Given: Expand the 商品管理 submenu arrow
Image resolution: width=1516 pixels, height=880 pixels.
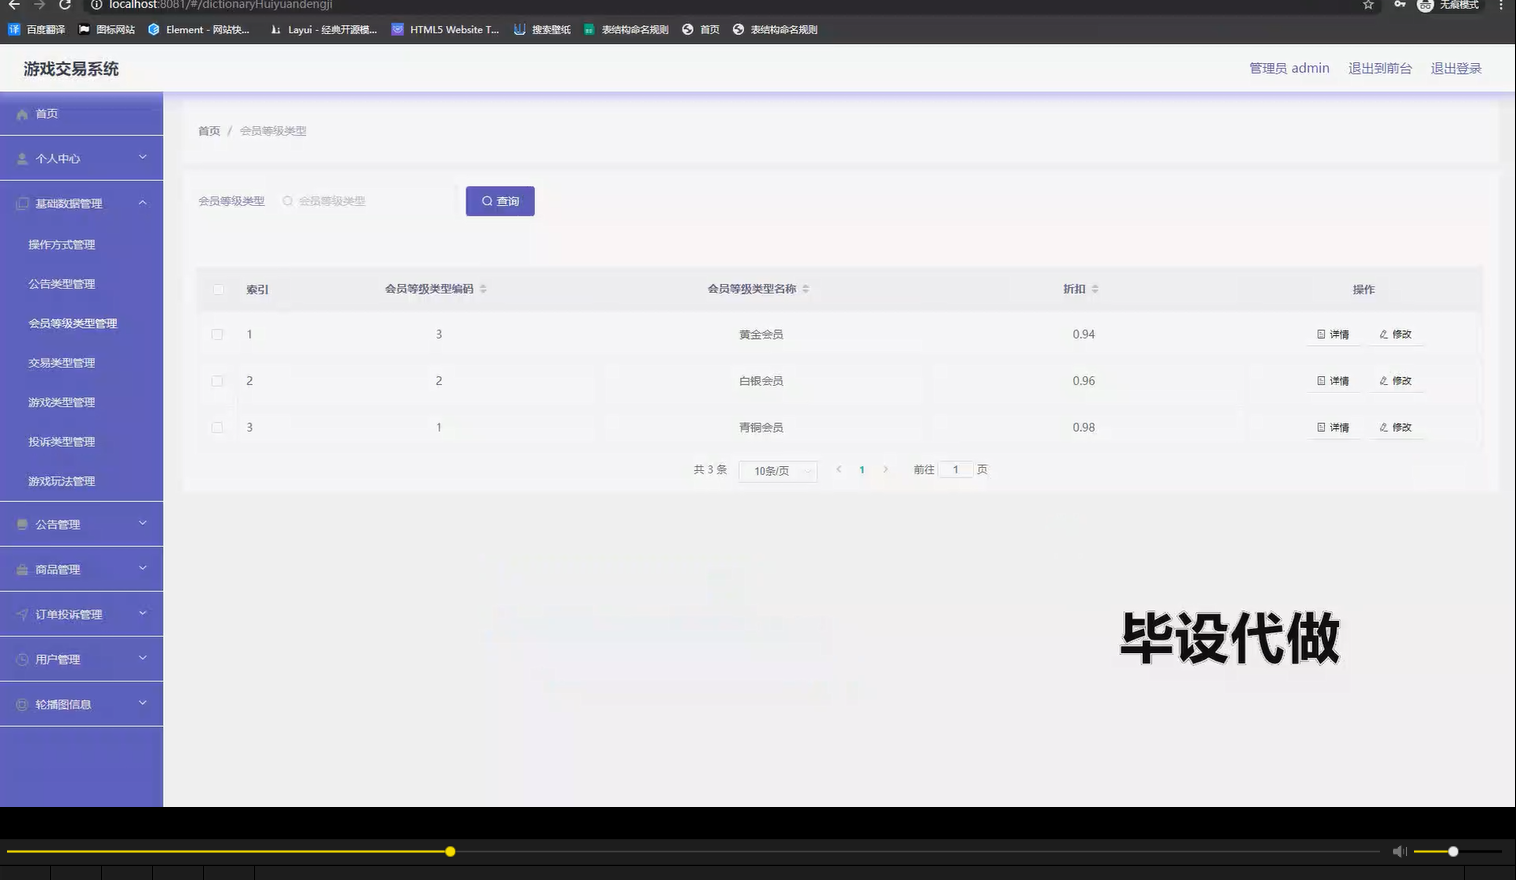Looking at the screenshot, I should coord(143,568).
